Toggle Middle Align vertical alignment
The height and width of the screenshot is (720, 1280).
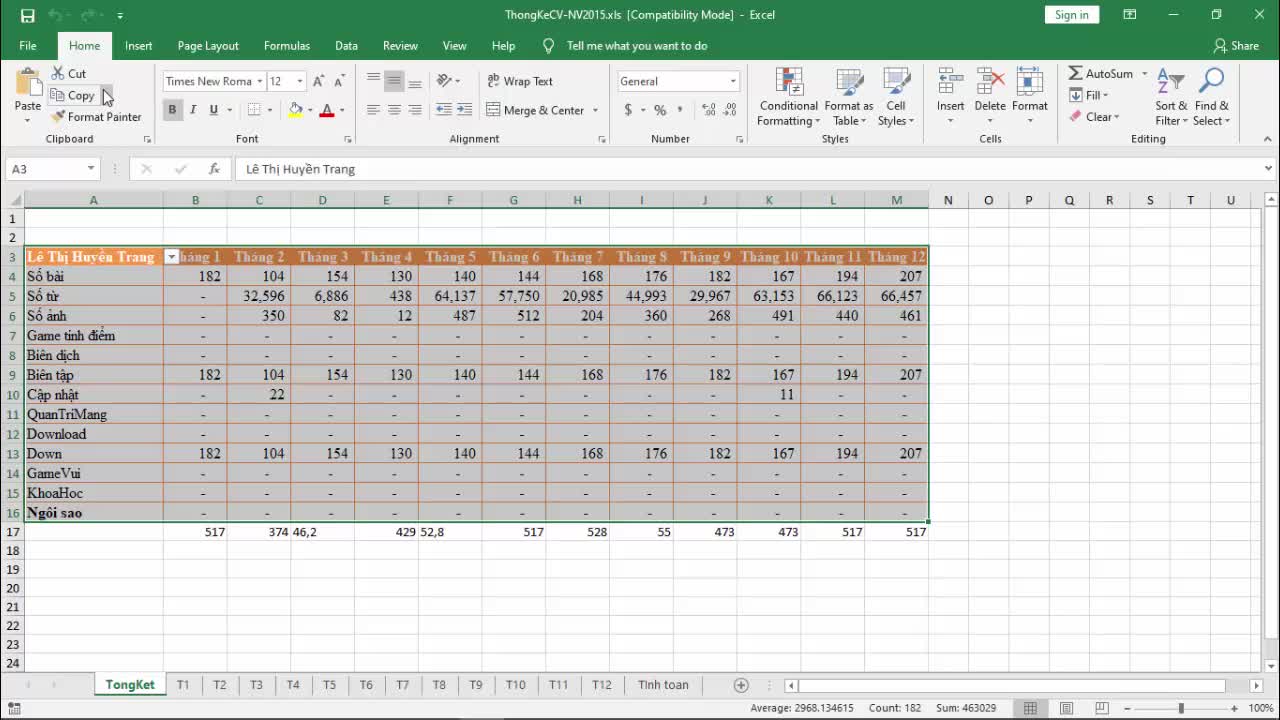394,81
